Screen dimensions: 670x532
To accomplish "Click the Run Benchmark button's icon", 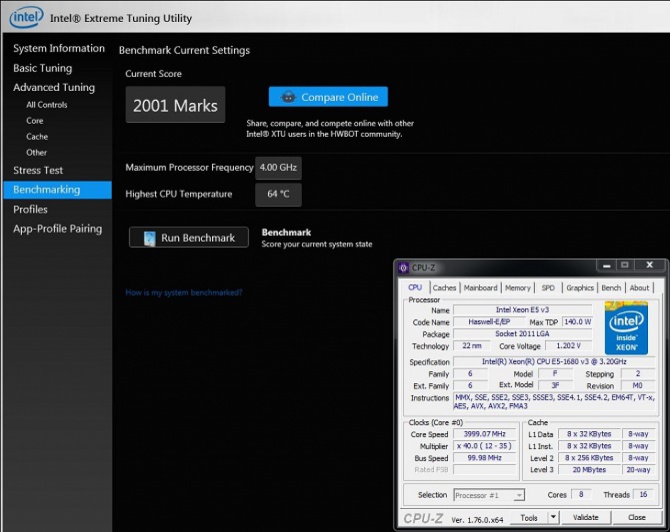I will [x=150, y=238].
